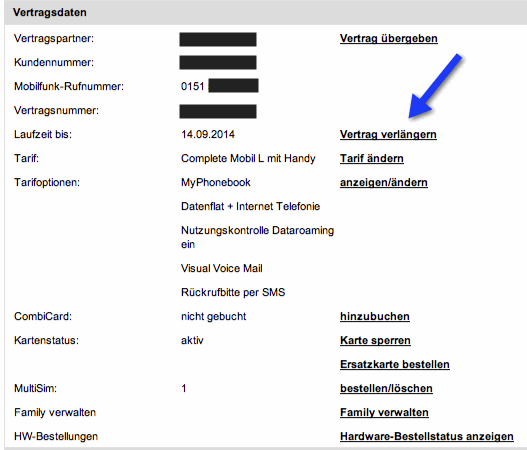This screenshot has width=527, height=450.
Task: Show Hardware-Bestellstatus anzeigen page
Action: click(427, 437)
